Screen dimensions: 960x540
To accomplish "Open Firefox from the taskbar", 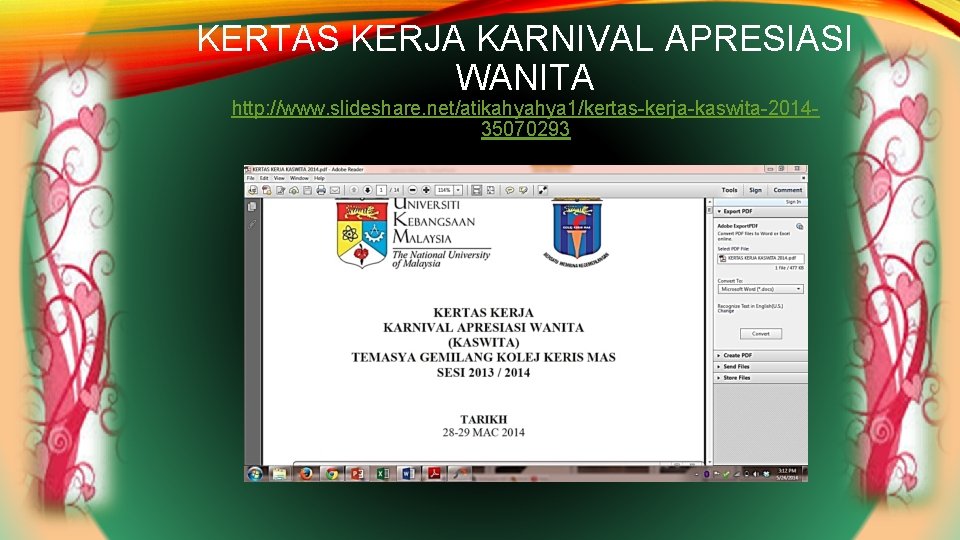I will point(306,474).
